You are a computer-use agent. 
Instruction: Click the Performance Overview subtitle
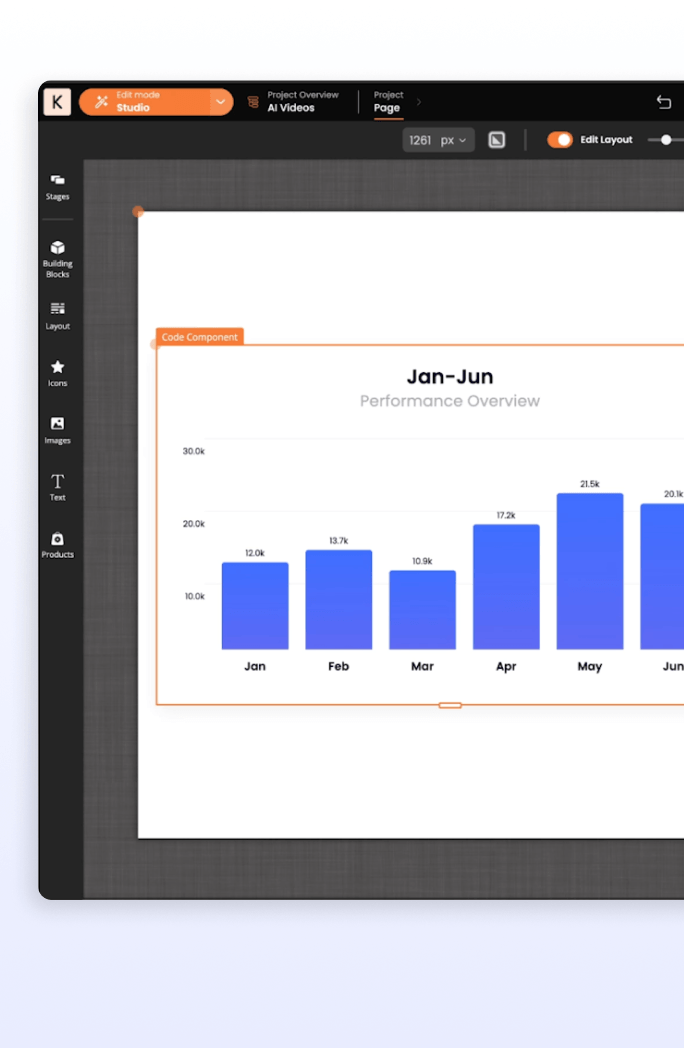click(450, 401)
